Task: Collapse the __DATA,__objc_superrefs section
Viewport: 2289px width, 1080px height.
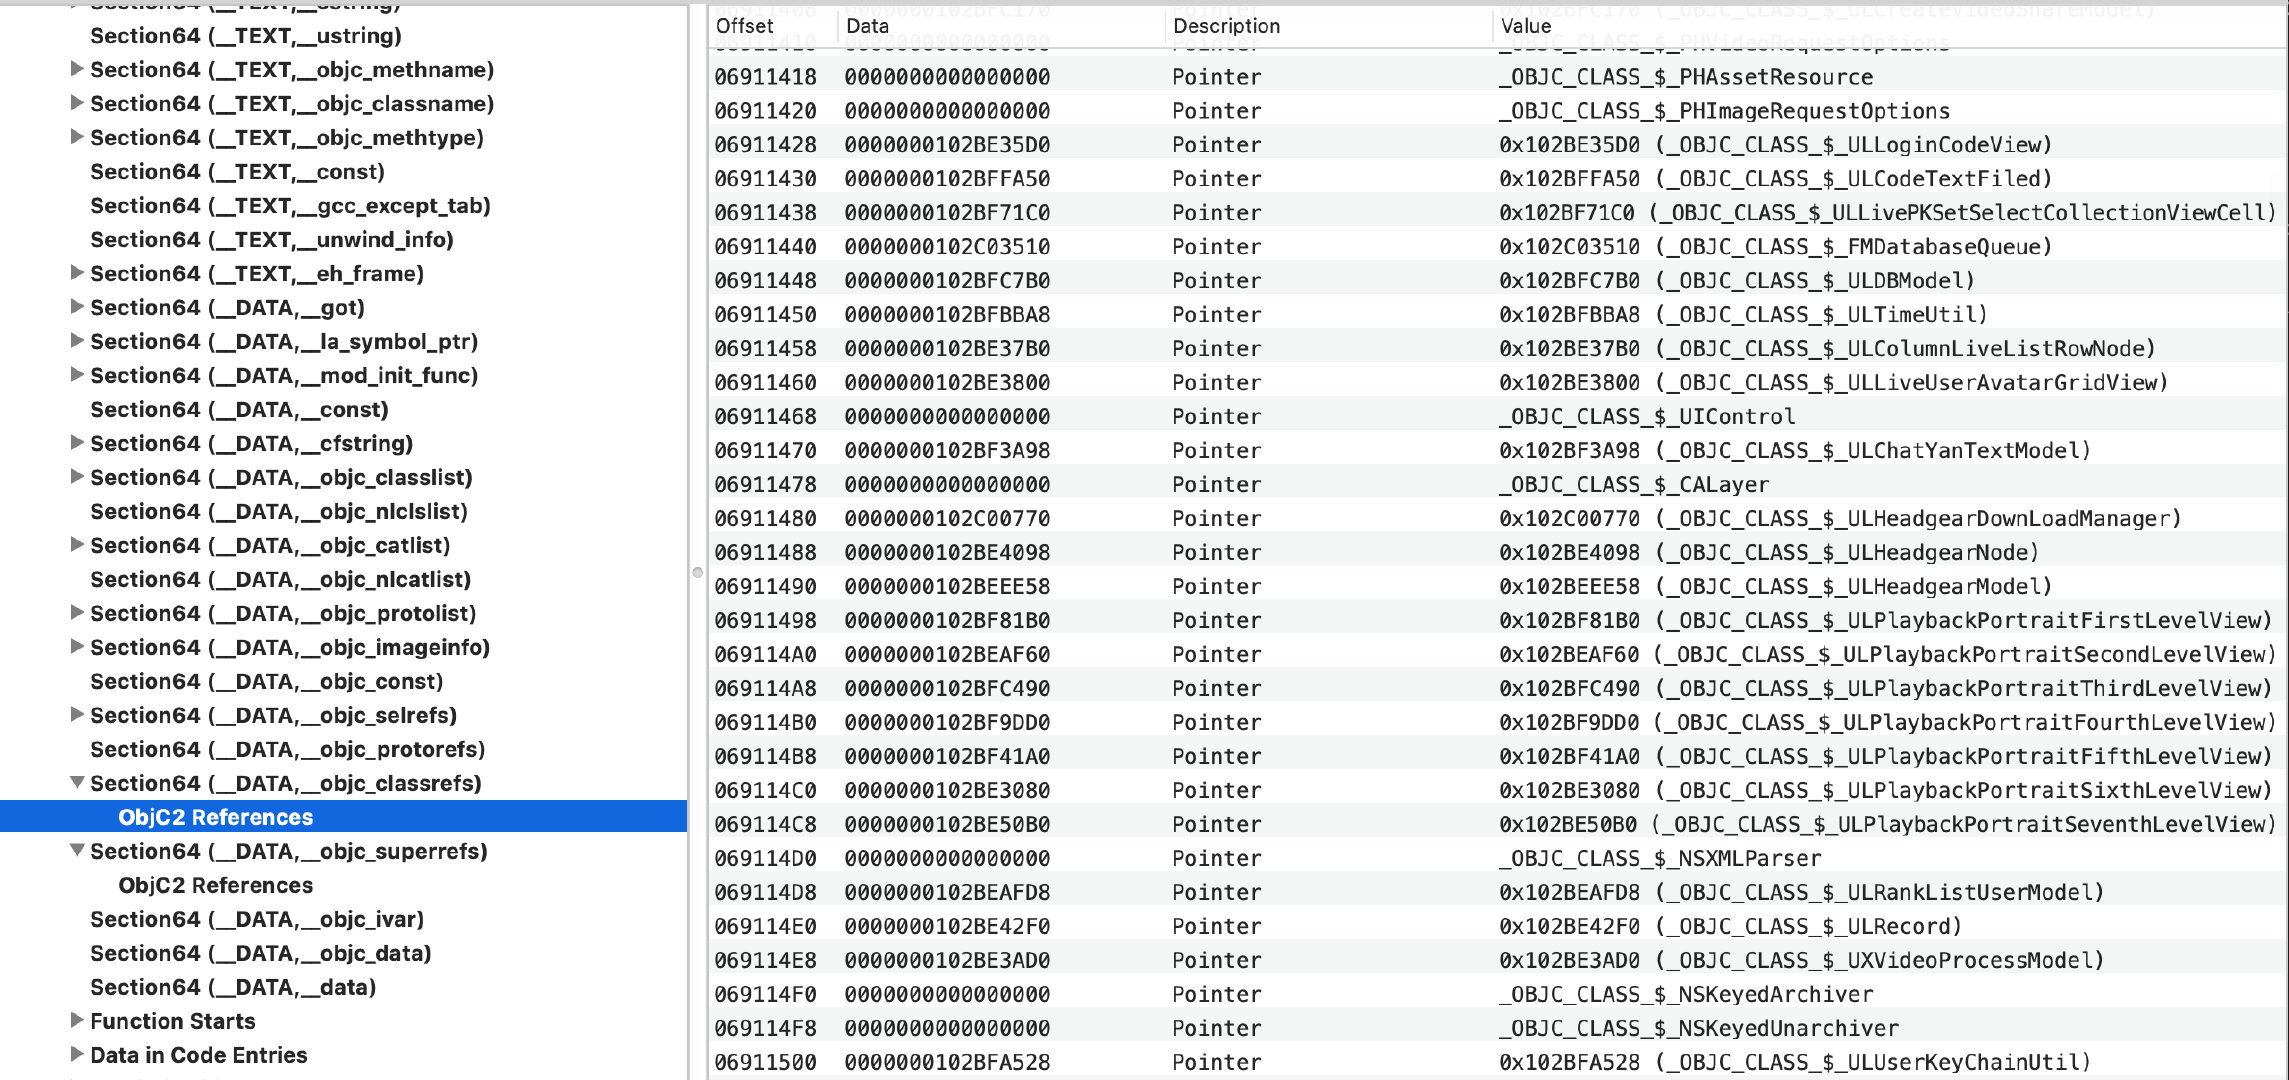Action: pos(76,851)
